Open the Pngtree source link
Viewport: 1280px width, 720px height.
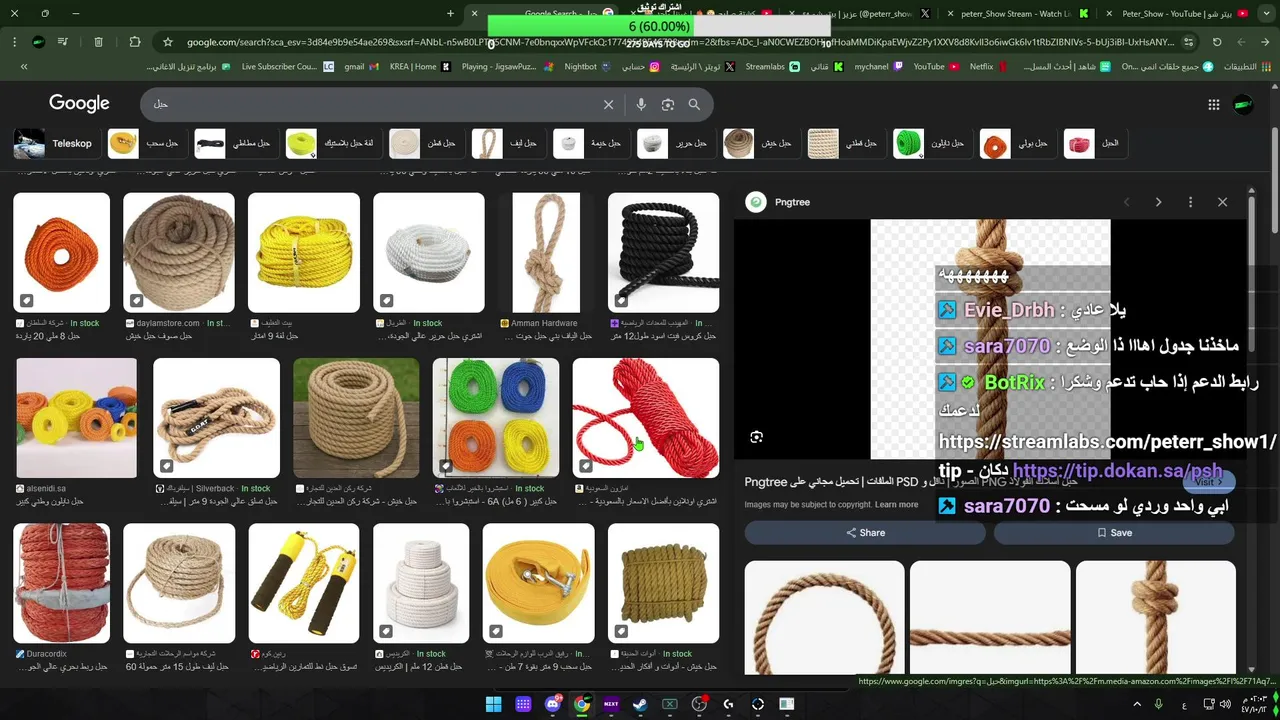pyautogui.click(x=779, y=202)
